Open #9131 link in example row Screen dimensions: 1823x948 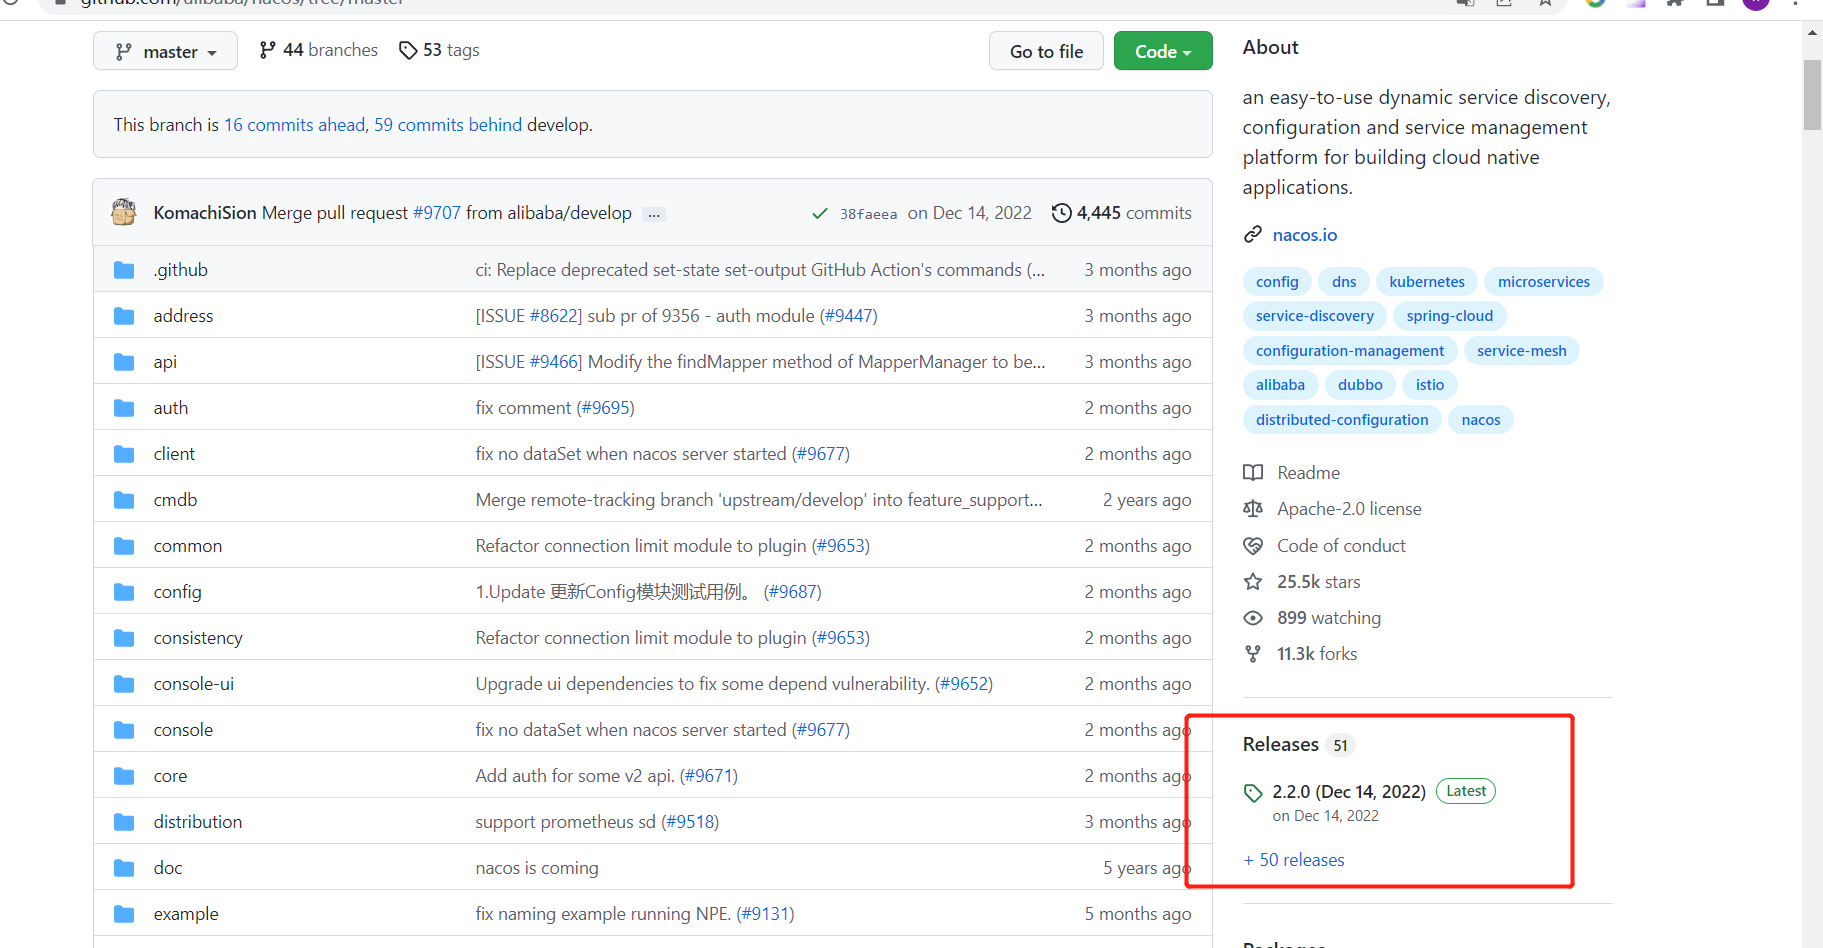766,914
